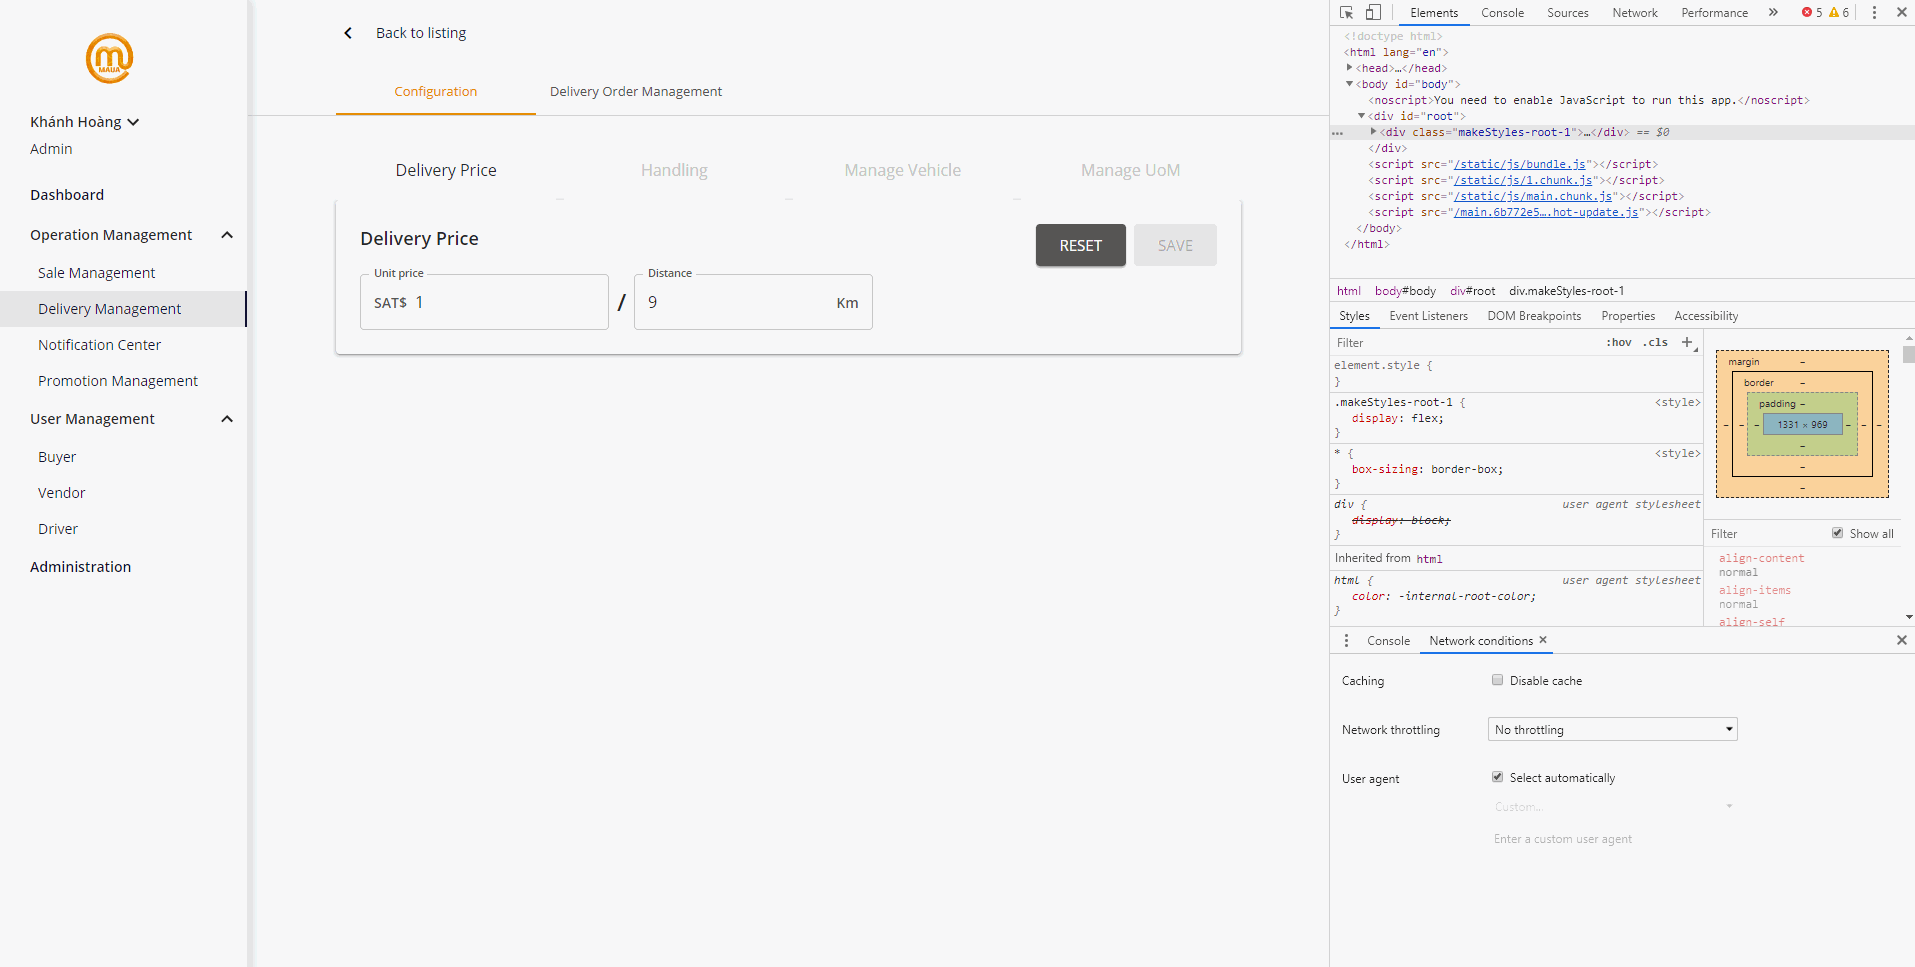Expand the makeStyles-root-1 div node

tap(1374, 132)
